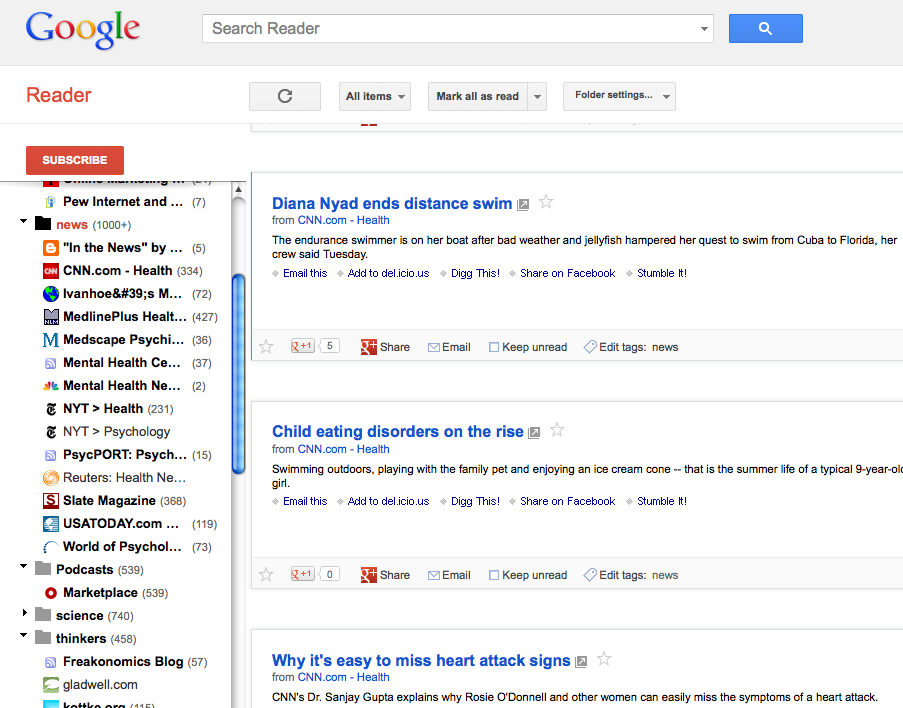Click the sidebar scrollbar thumb

(238, 374)
